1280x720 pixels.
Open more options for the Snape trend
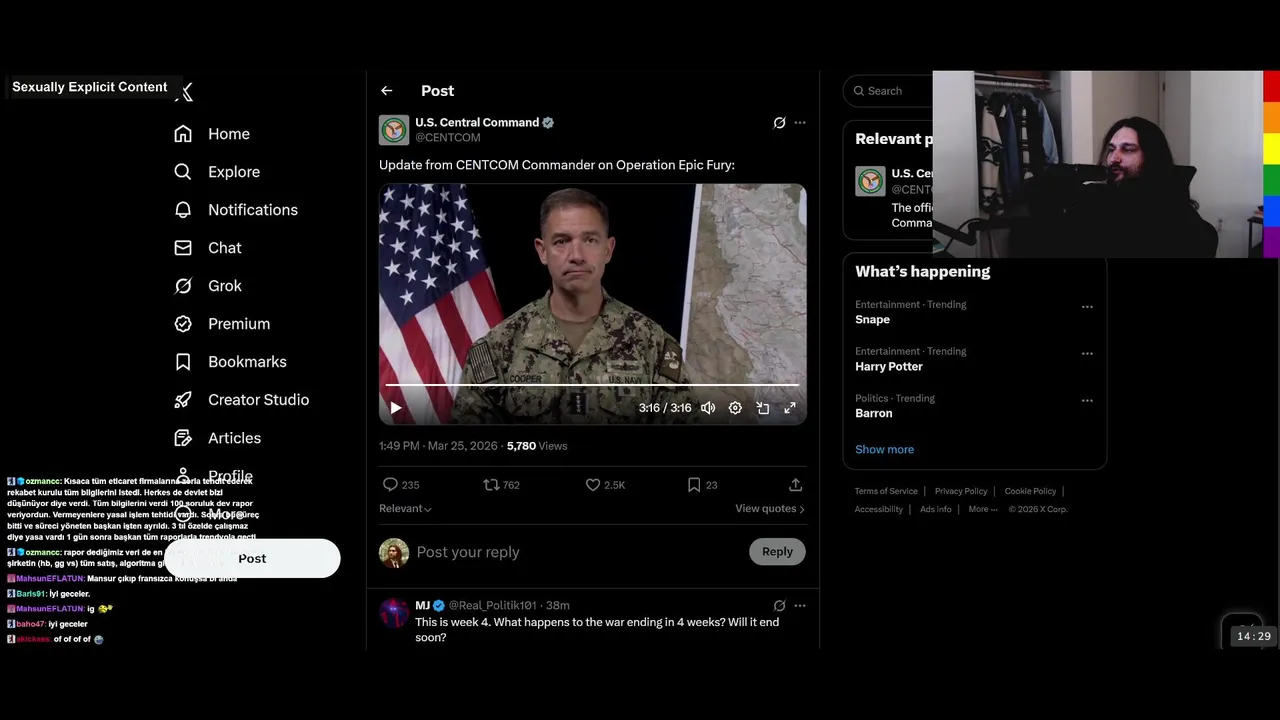[x=1087, y=307]
